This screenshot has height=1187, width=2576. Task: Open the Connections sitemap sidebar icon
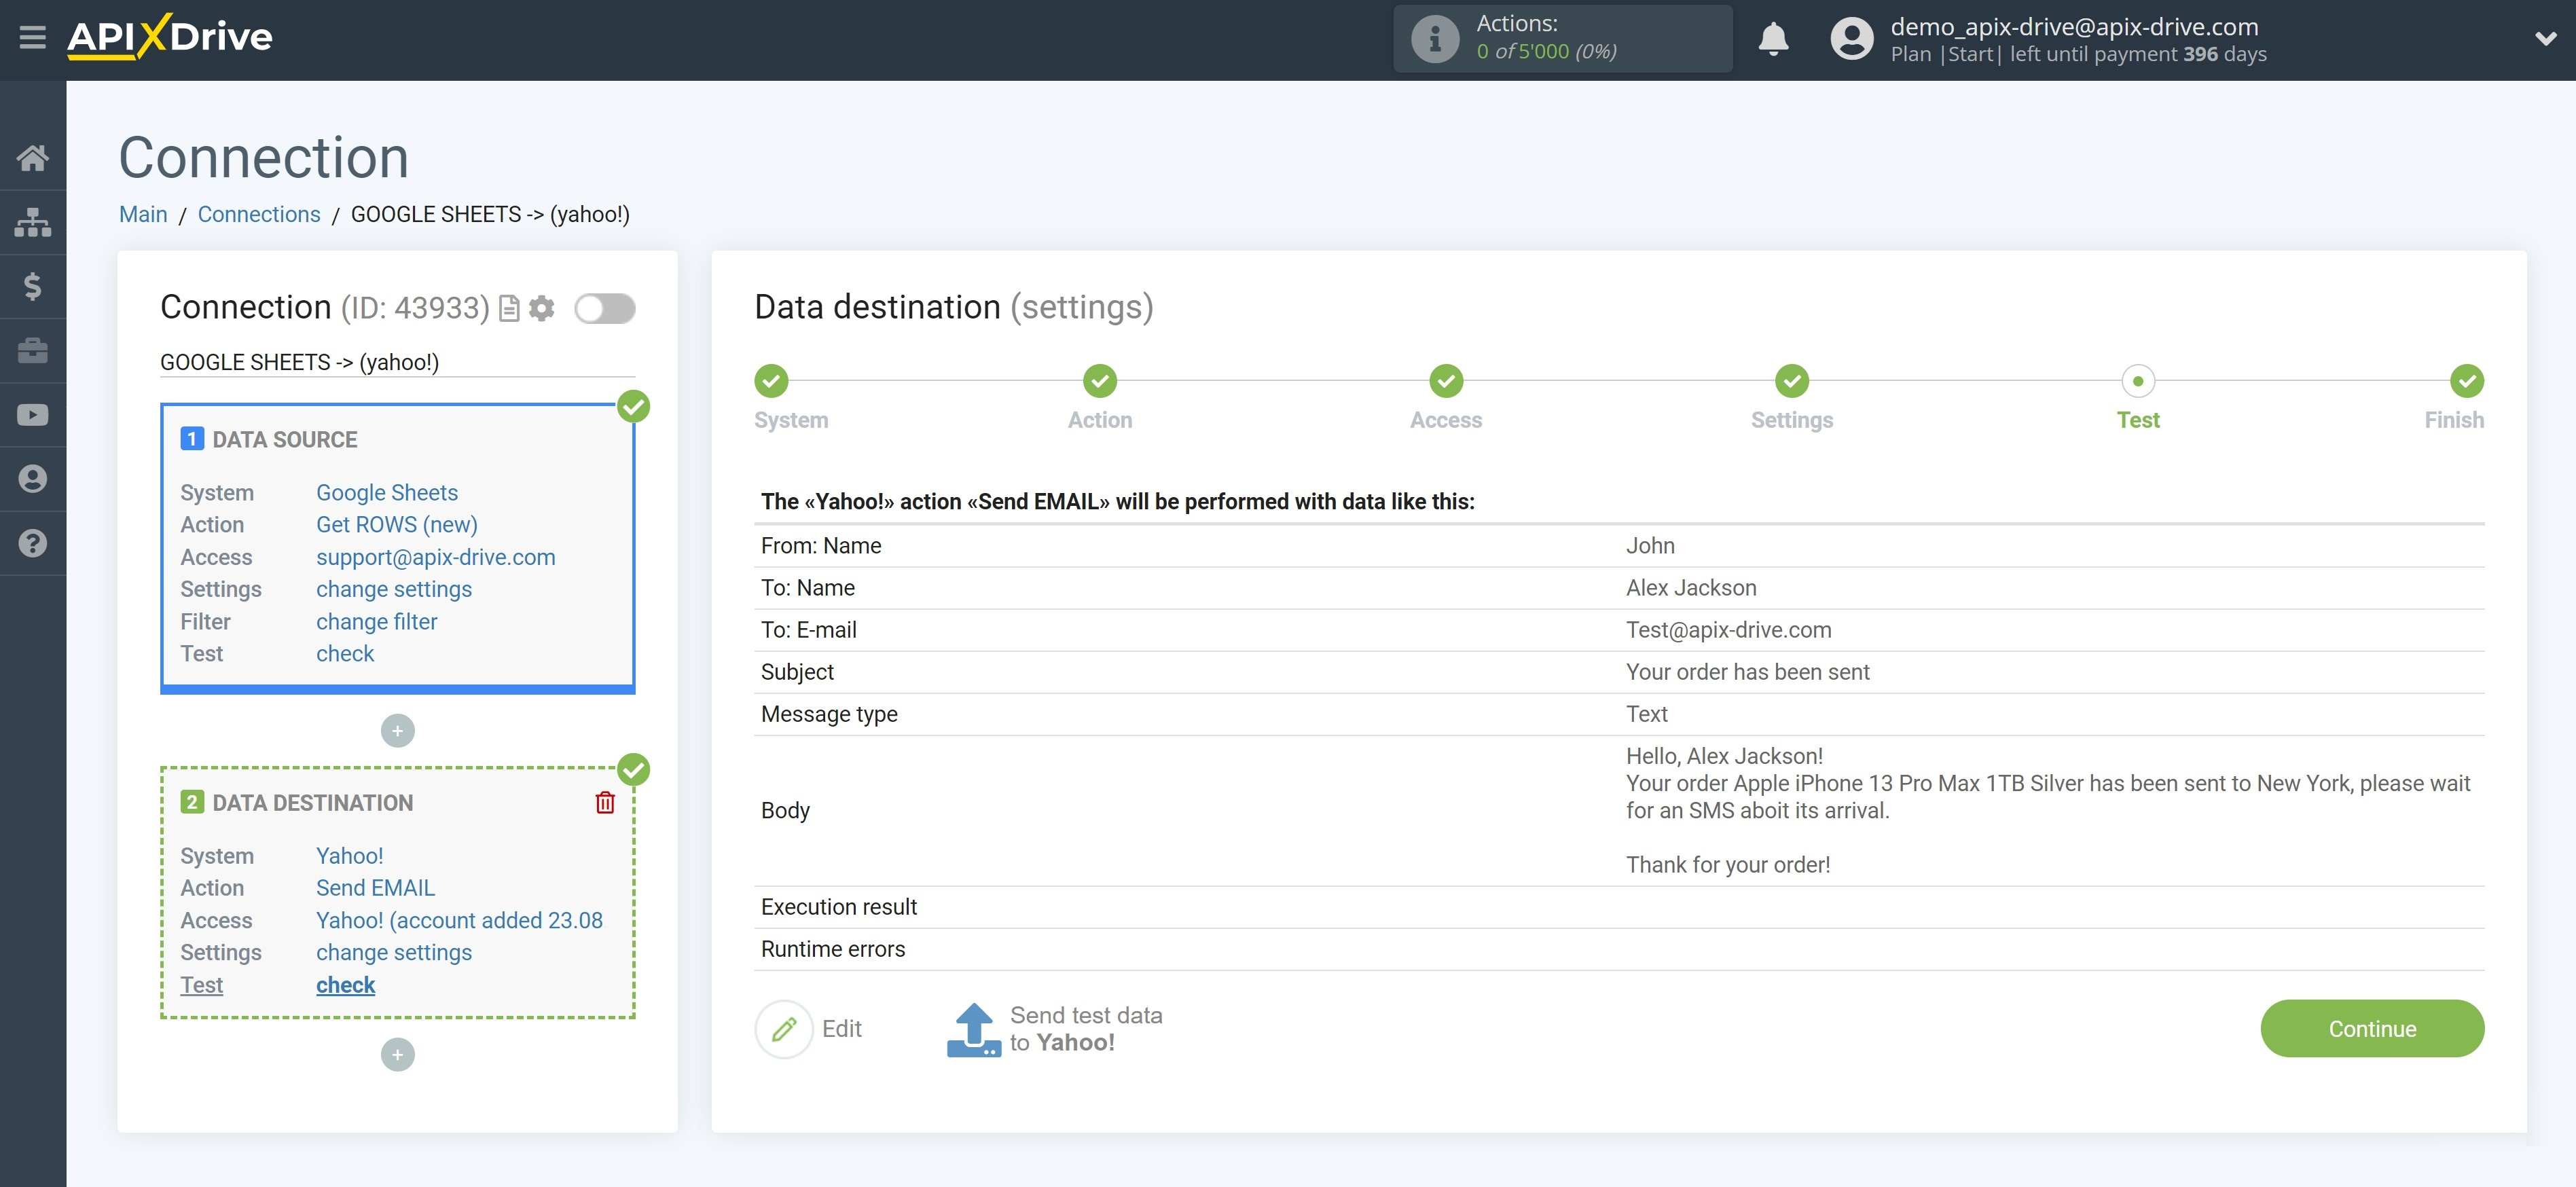pyautogui.click(x=32, y=222)
